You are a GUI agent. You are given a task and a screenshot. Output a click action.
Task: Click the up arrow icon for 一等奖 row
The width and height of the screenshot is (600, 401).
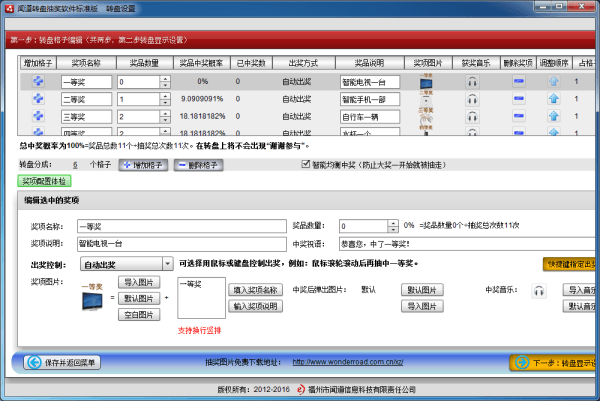point(552,82)
